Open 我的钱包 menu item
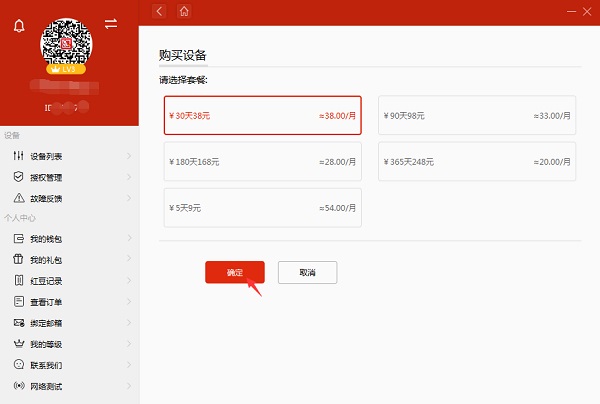 click(69, 239)
